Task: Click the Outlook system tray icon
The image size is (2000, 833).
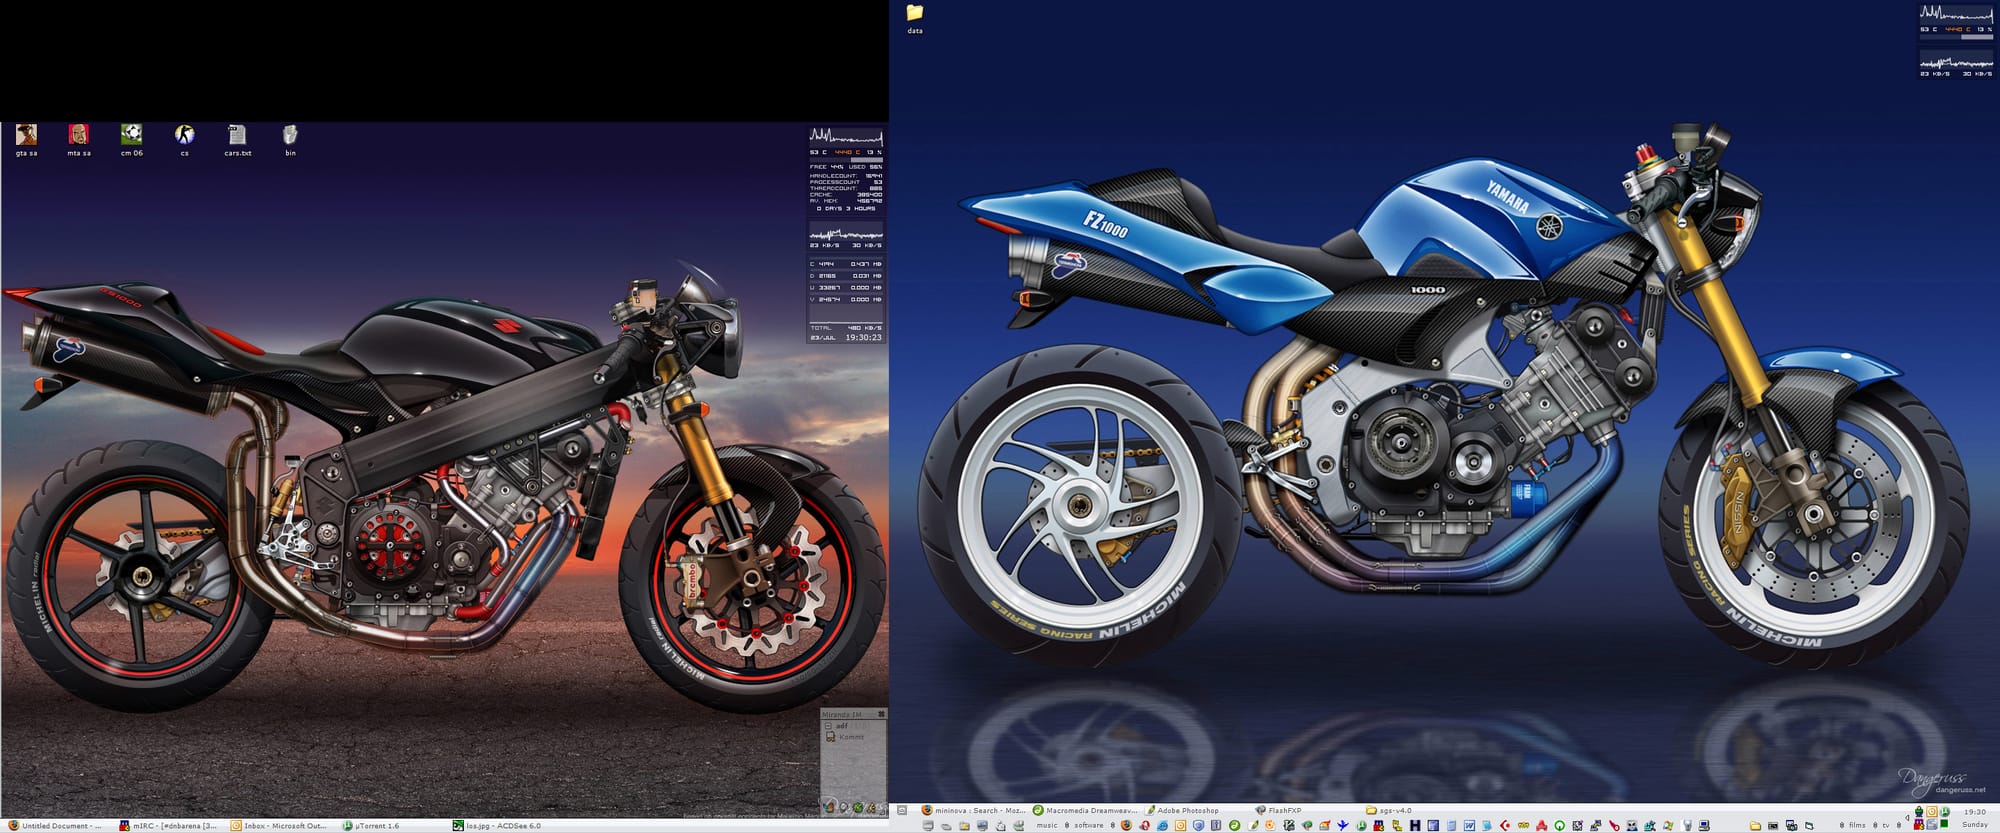Action: click(1932, 811)
